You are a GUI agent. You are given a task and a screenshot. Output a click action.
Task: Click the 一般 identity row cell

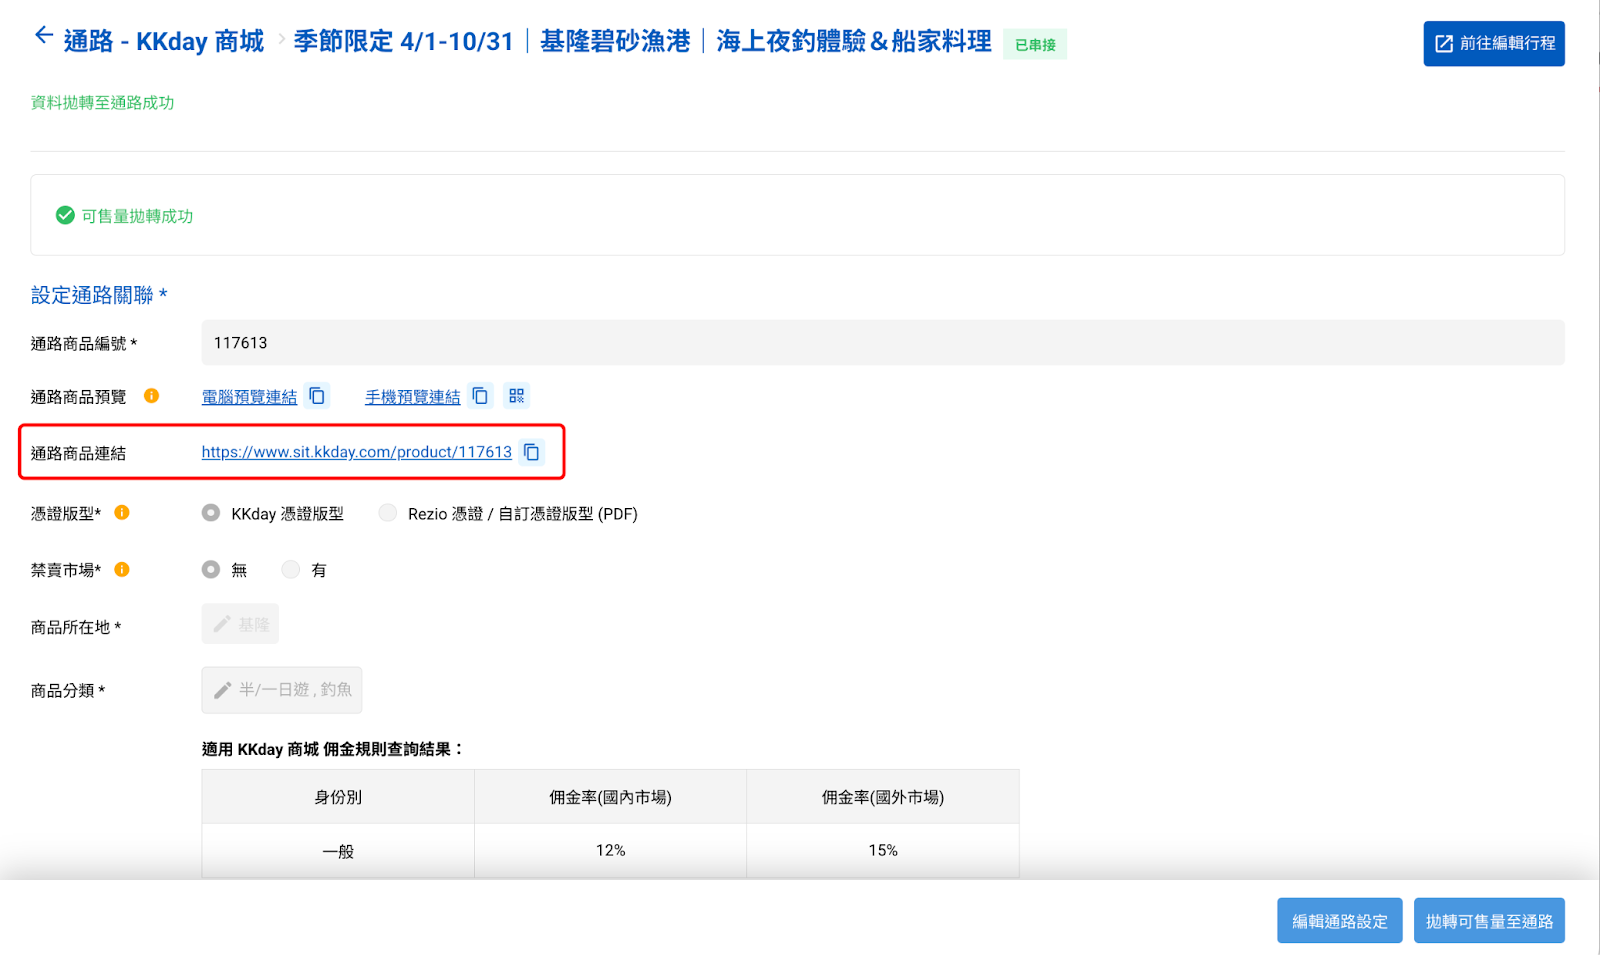(x=338, y=851)
